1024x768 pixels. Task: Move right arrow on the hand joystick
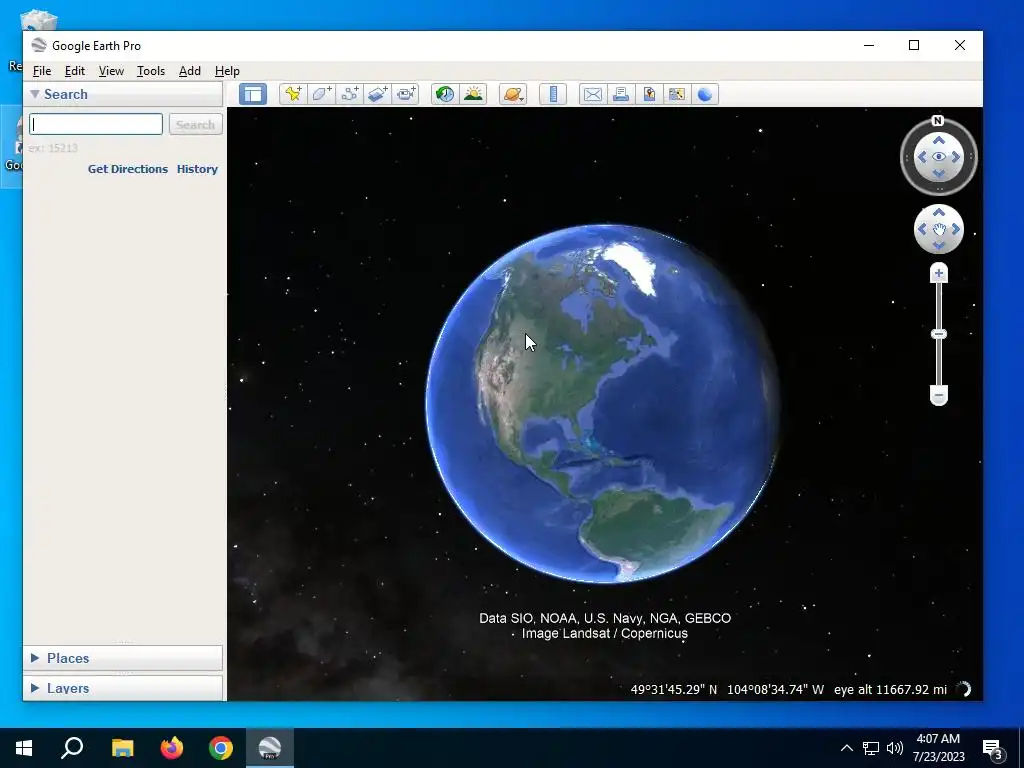tap(955, 229)
